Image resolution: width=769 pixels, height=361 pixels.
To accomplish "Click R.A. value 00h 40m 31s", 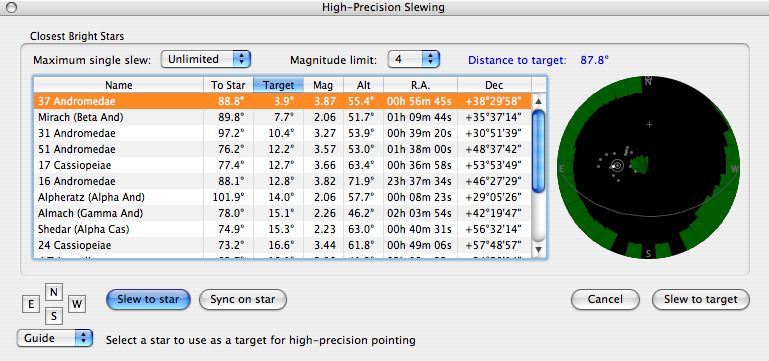I will click(x=419, y=229).
